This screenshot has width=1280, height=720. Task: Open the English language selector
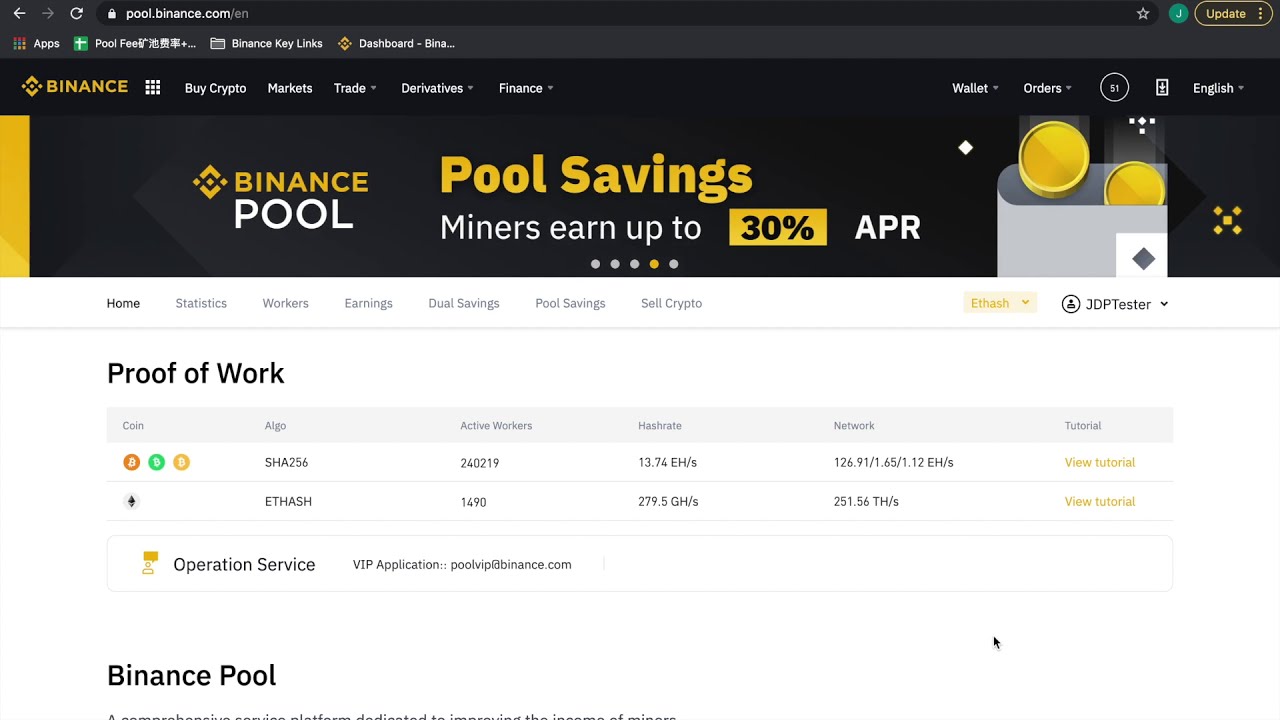(1218, 88)
